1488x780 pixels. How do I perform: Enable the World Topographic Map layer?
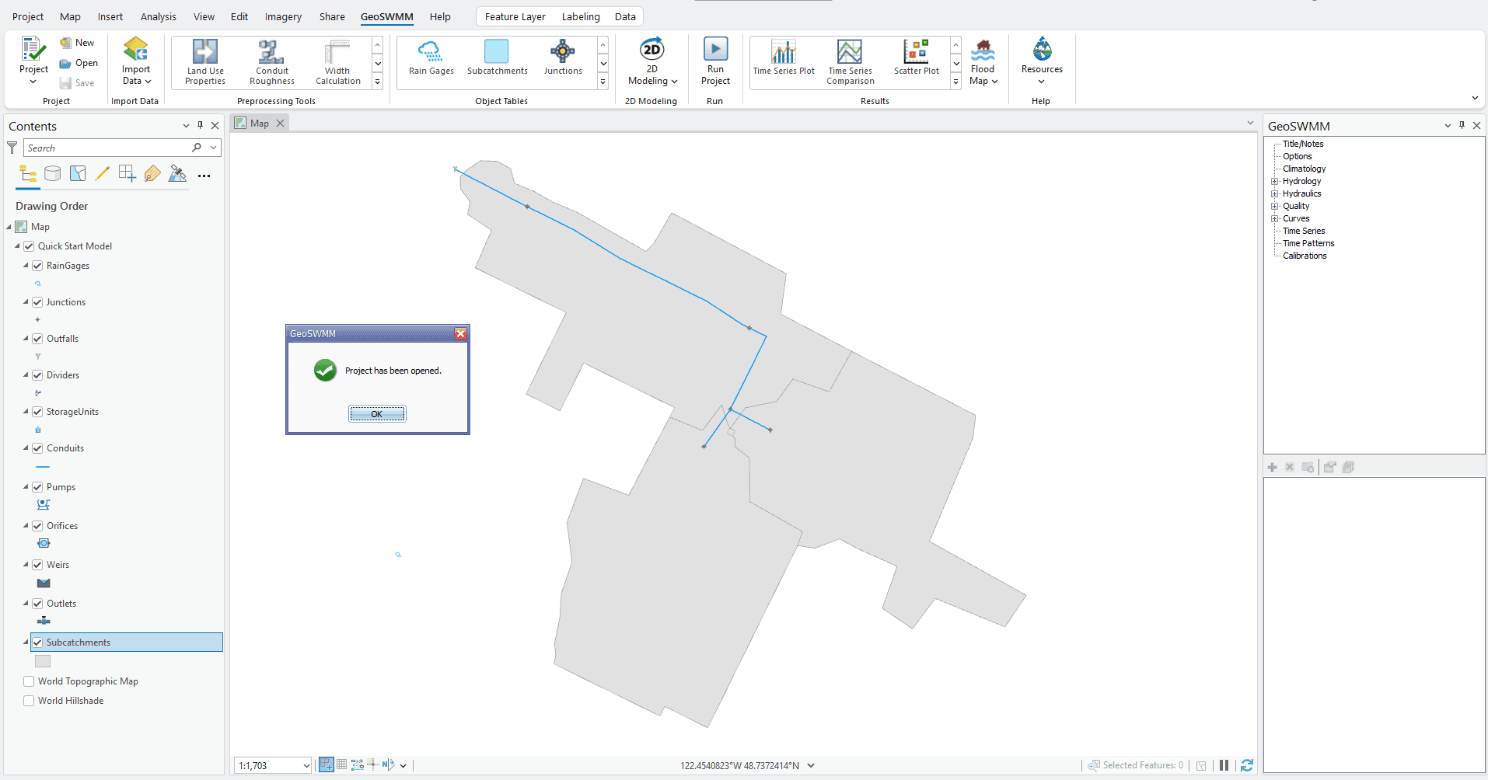29,681
